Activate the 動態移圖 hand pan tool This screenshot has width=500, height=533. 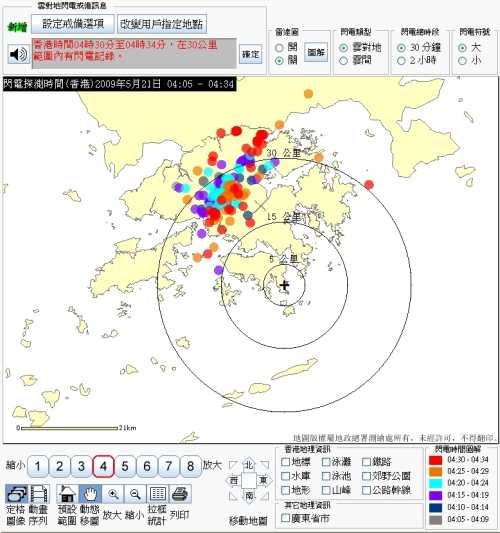[x=90, y=494]
